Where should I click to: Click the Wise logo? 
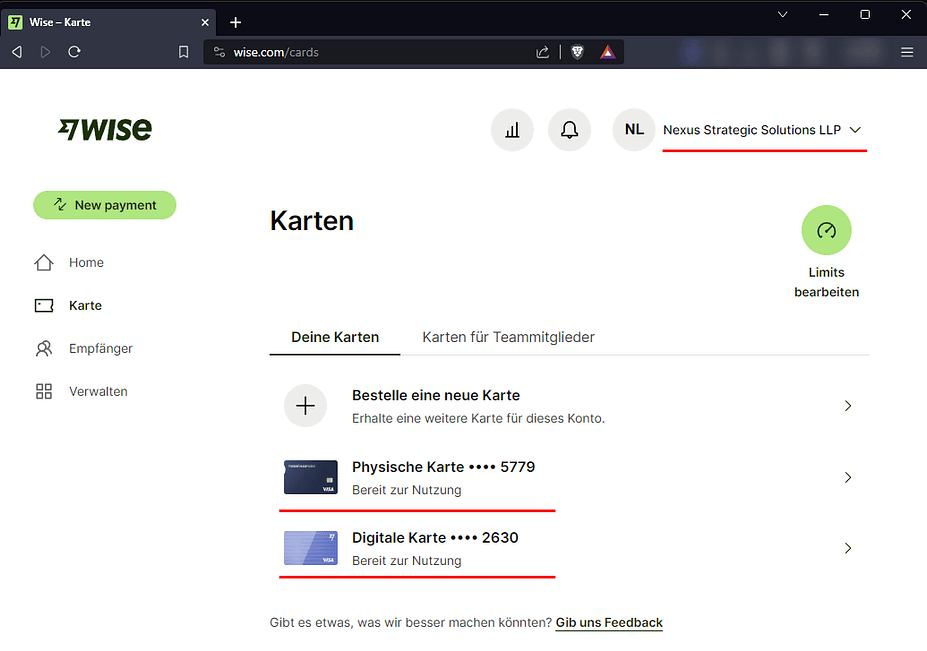[105, 129]
